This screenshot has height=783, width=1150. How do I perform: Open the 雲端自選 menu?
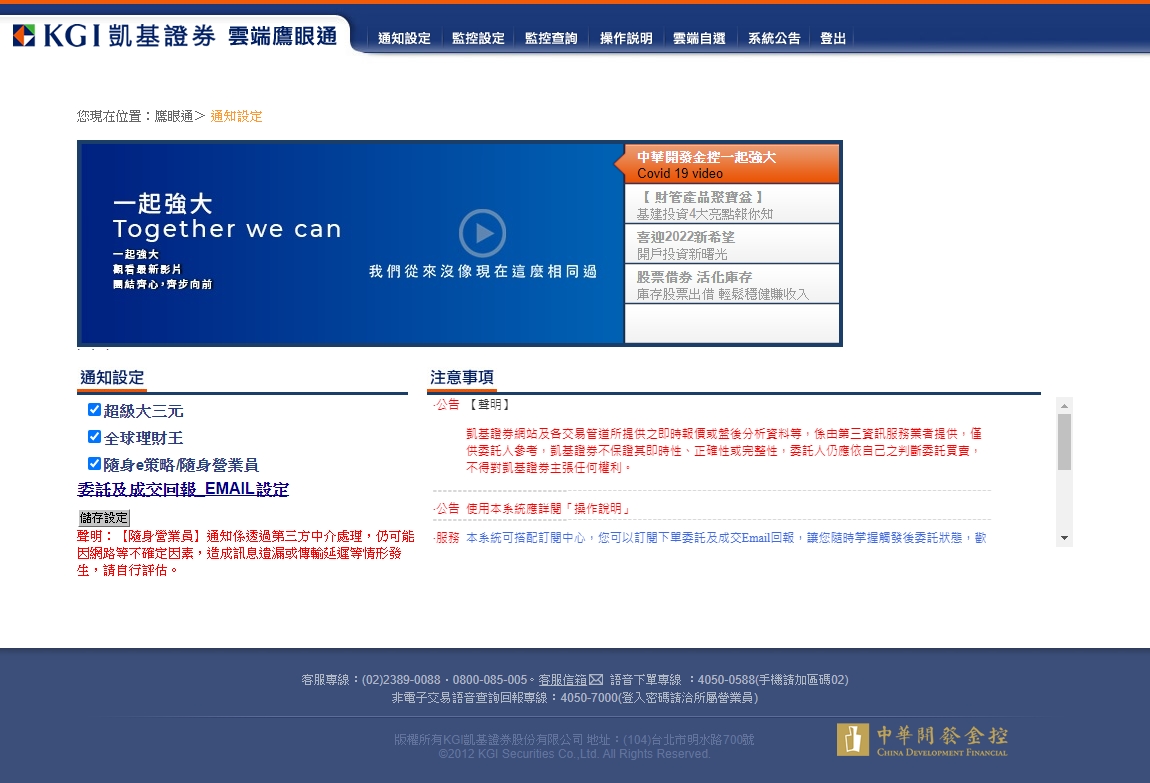pos(700,38)
